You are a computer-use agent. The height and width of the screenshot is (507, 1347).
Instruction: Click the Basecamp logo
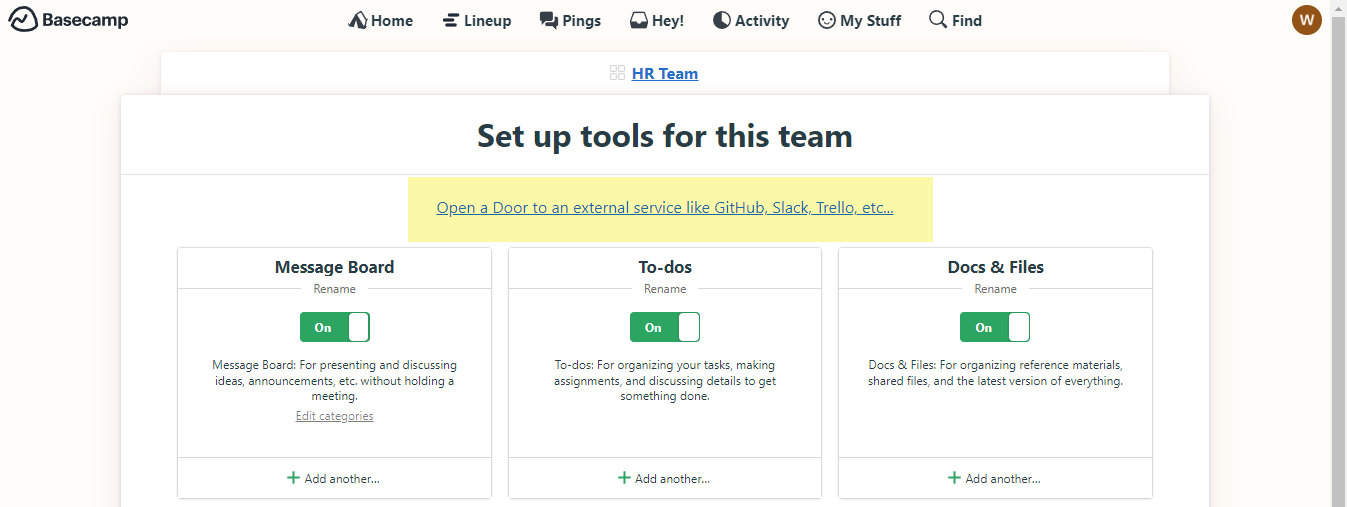tap(69, 20)
